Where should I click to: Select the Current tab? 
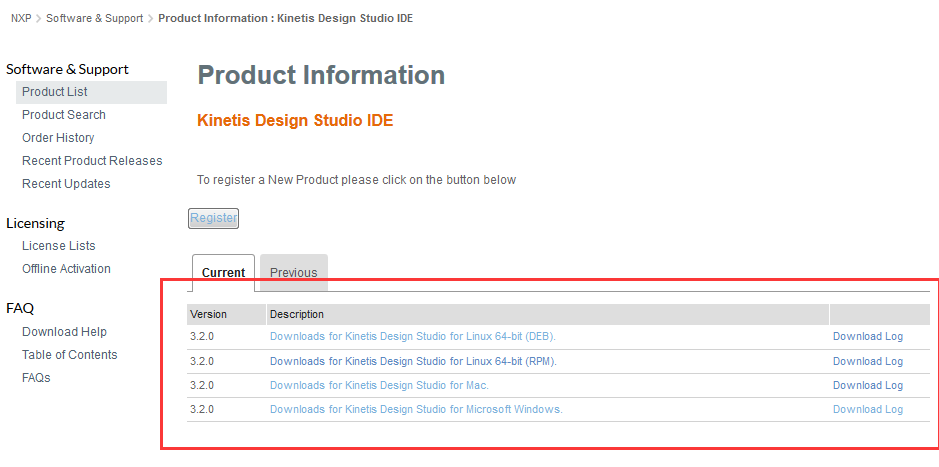(223, 272)
